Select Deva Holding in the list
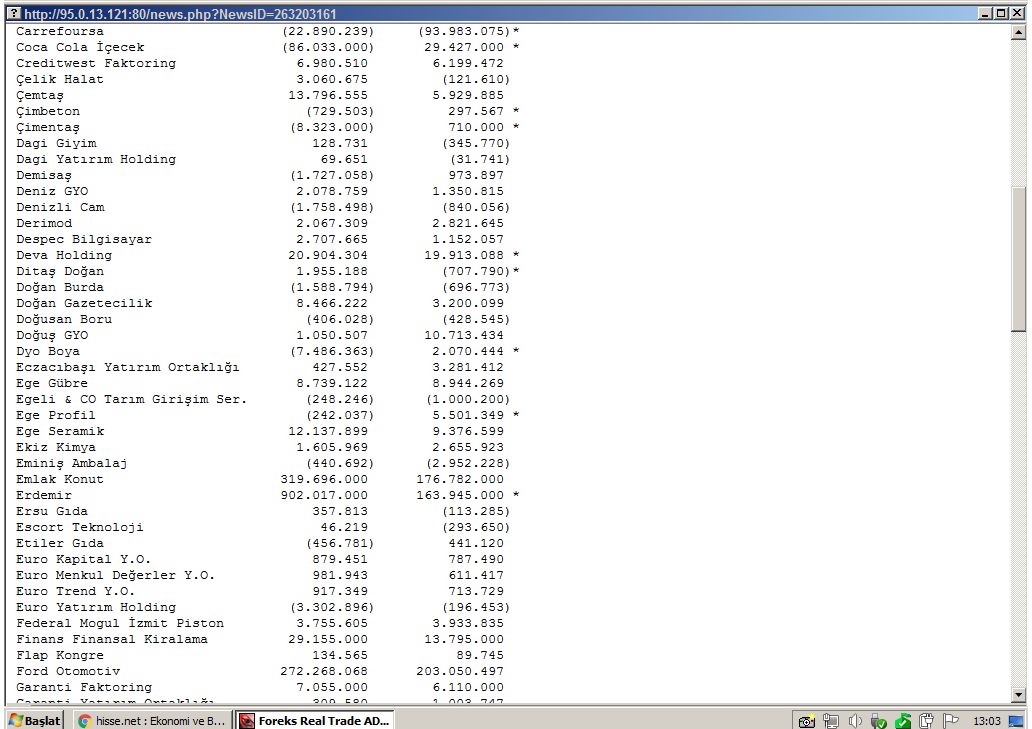1032x729 pixels. click(x=64, y=255)
